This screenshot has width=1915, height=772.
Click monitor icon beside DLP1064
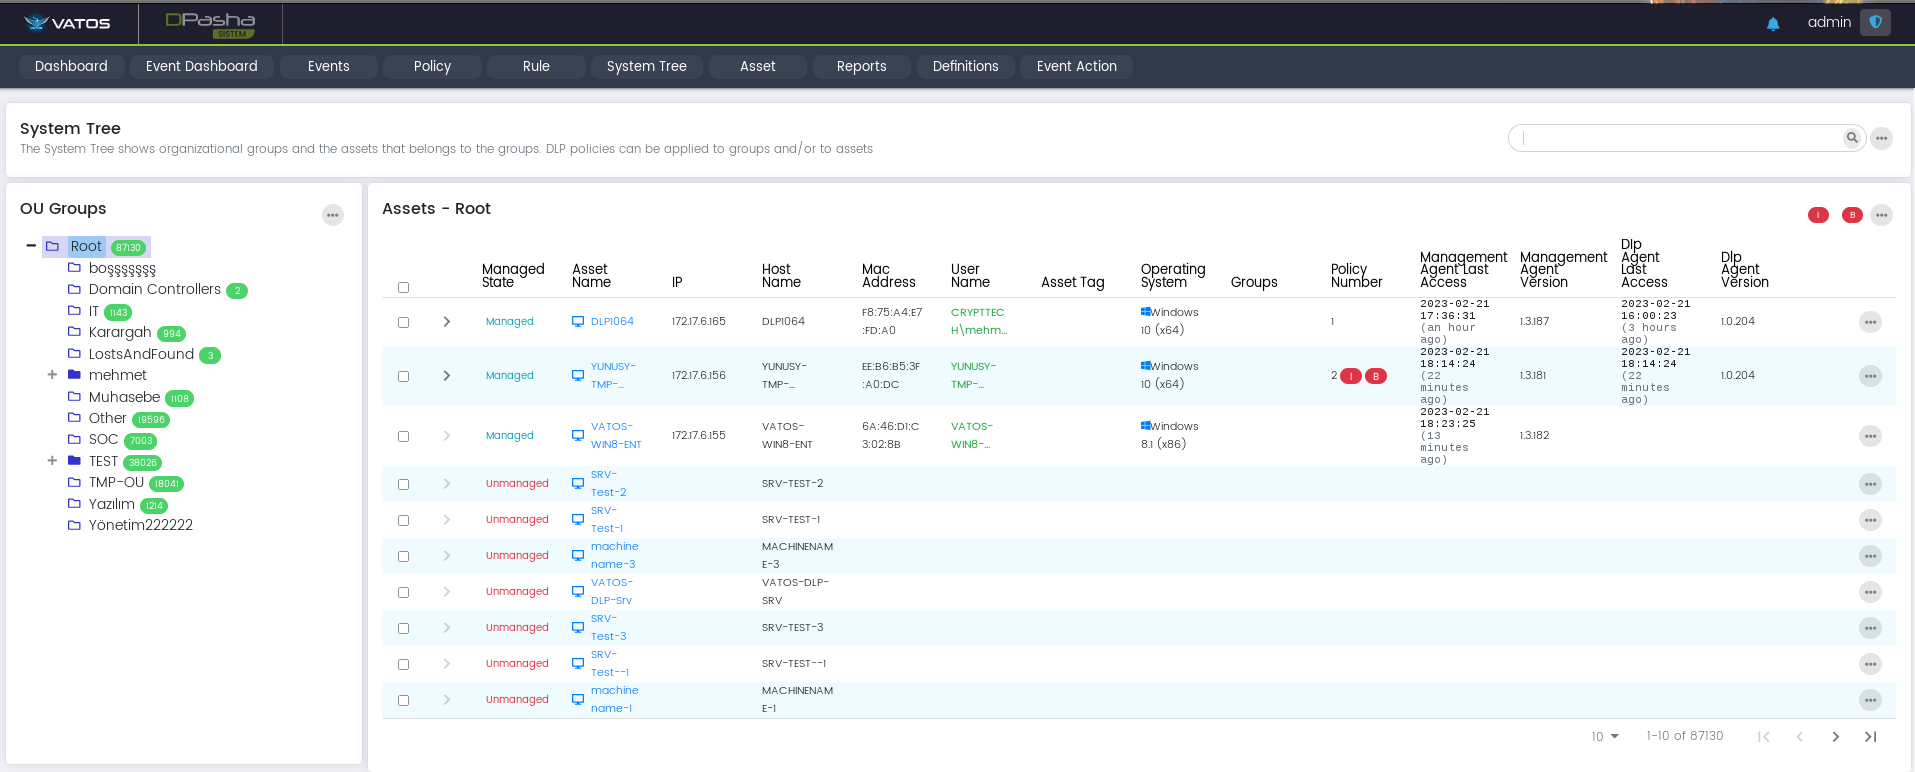coord(578,322)
